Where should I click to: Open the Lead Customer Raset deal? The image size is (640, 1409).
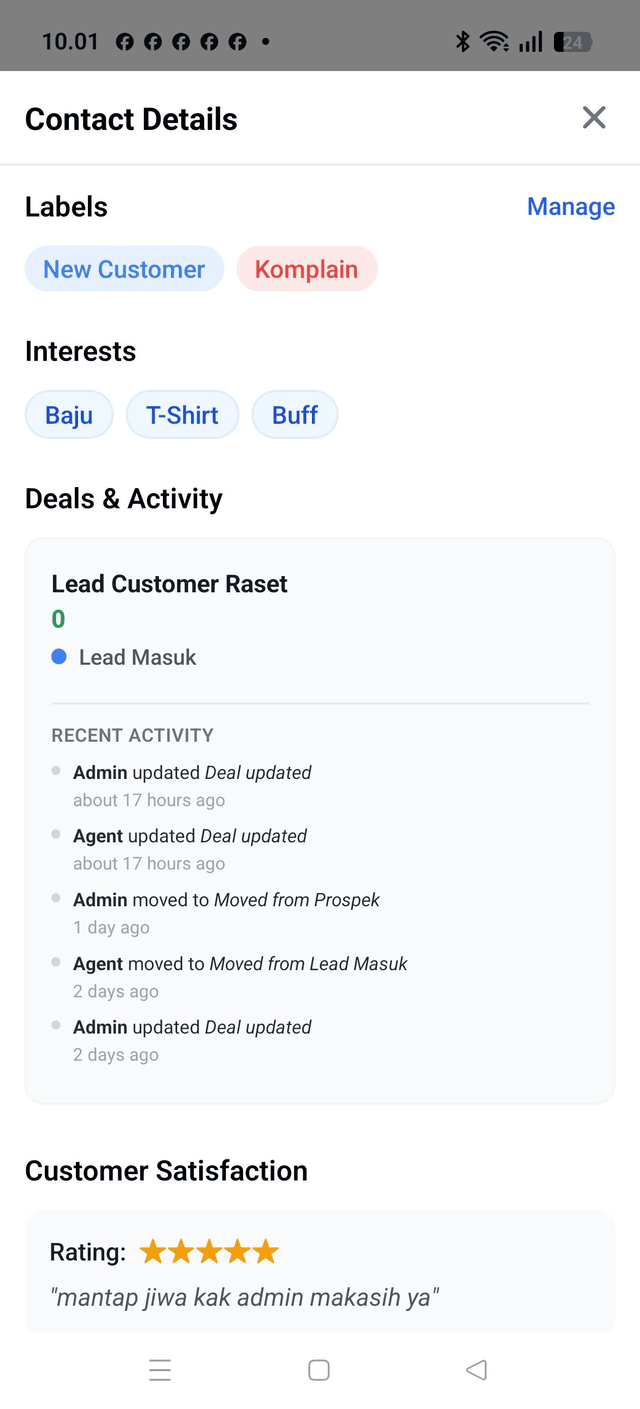(170, 584)
